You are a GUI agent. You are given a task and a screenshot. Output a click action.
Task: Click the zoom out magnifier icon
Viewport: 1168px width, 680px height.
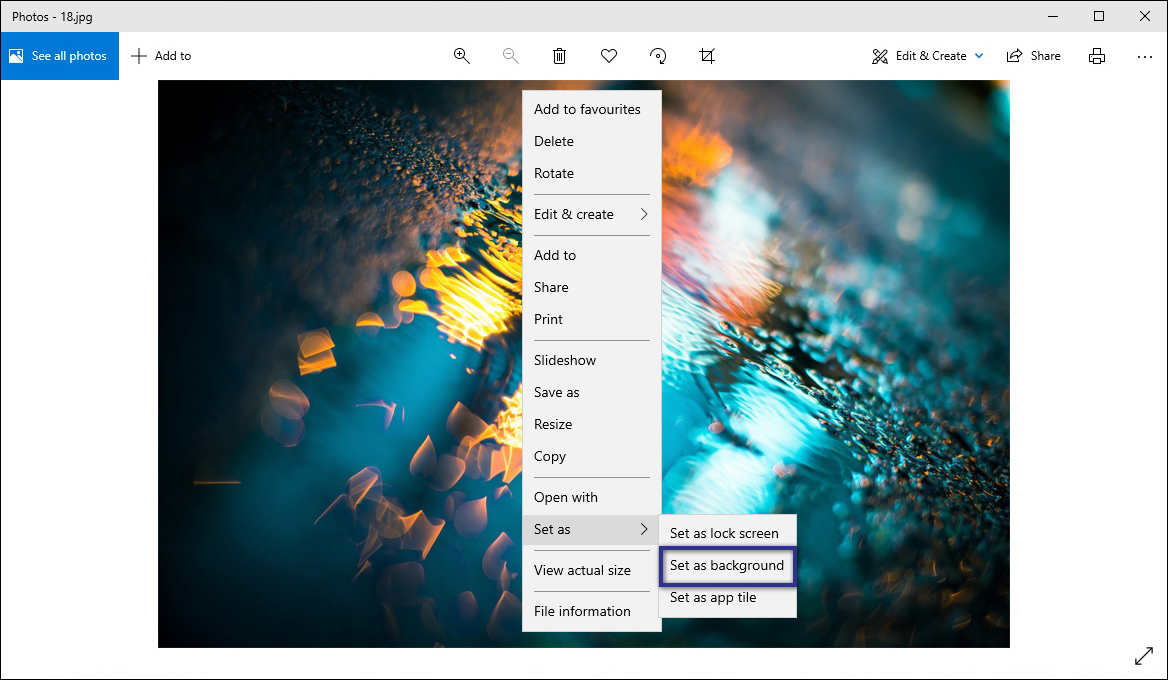pyautogui.click(x=510, y=56)
